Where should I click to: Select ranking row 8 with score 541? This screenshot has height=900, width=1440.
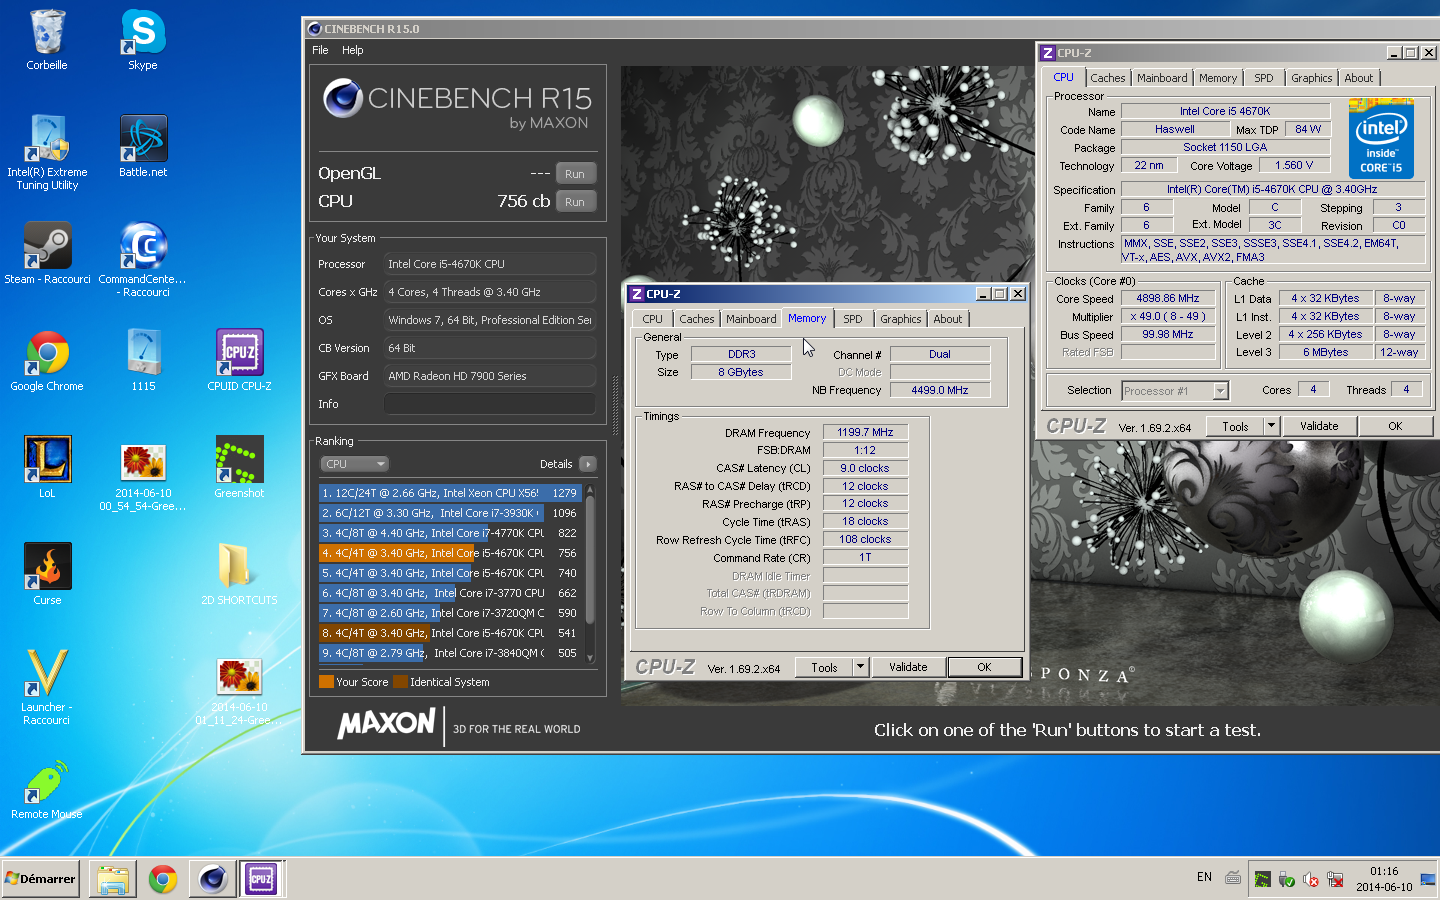click(450, 633)
